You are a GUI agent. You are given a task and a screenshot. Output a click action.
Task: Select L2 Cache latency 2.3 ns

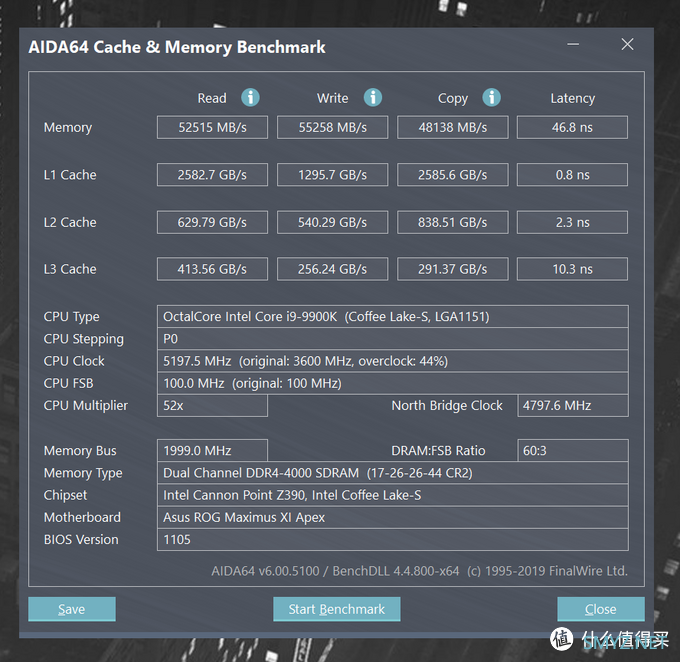coord(572,222)
